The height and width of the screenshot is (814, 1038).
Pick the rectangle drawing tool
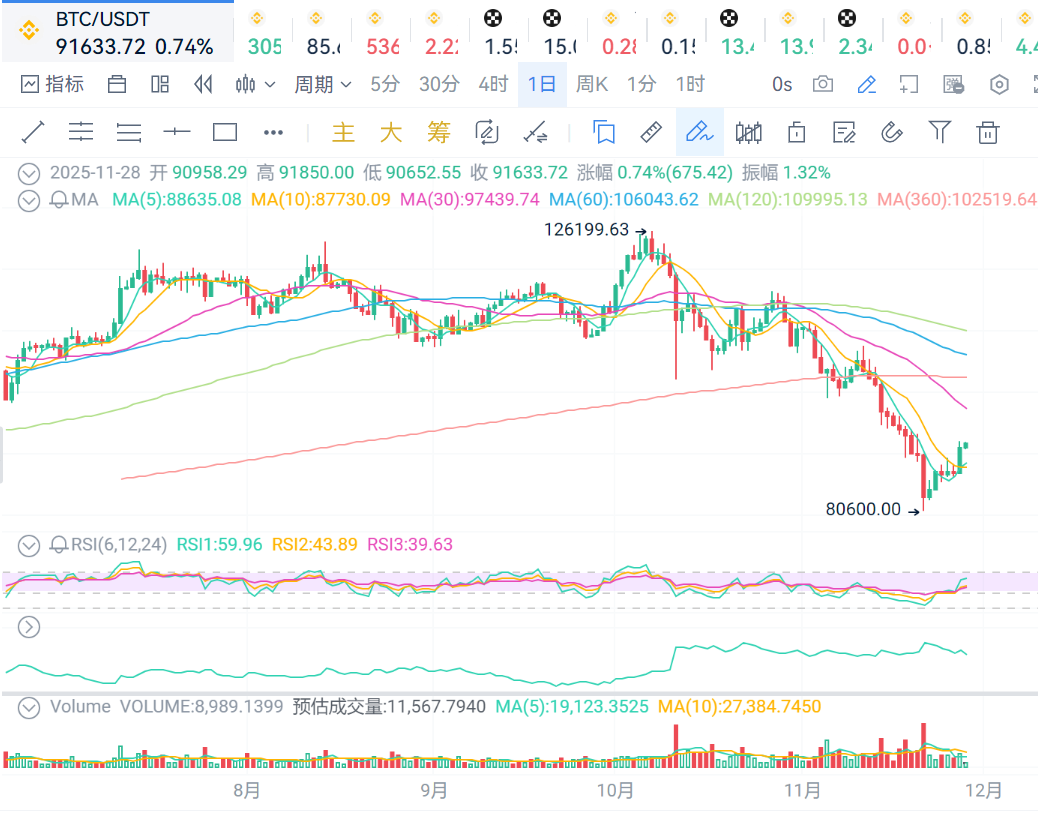click(225, 132)
